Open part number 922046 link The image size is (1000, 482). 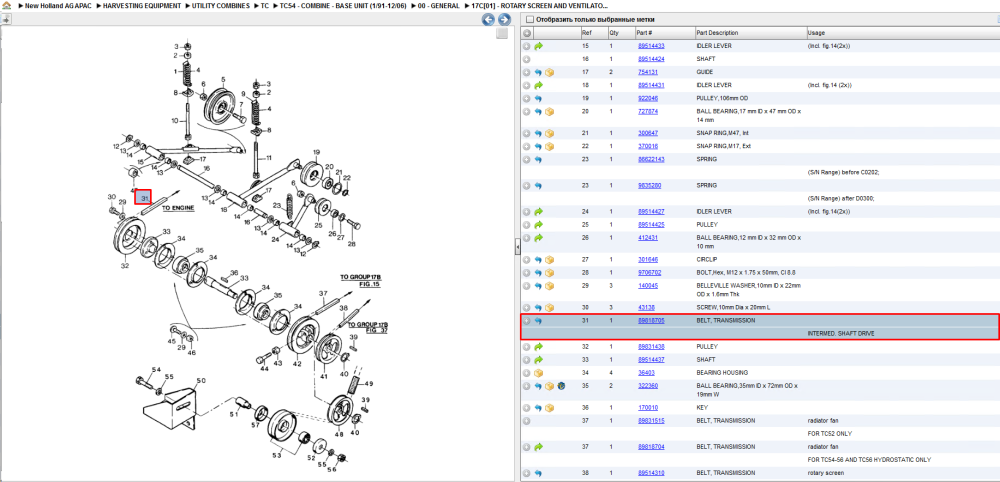(648, 98)
